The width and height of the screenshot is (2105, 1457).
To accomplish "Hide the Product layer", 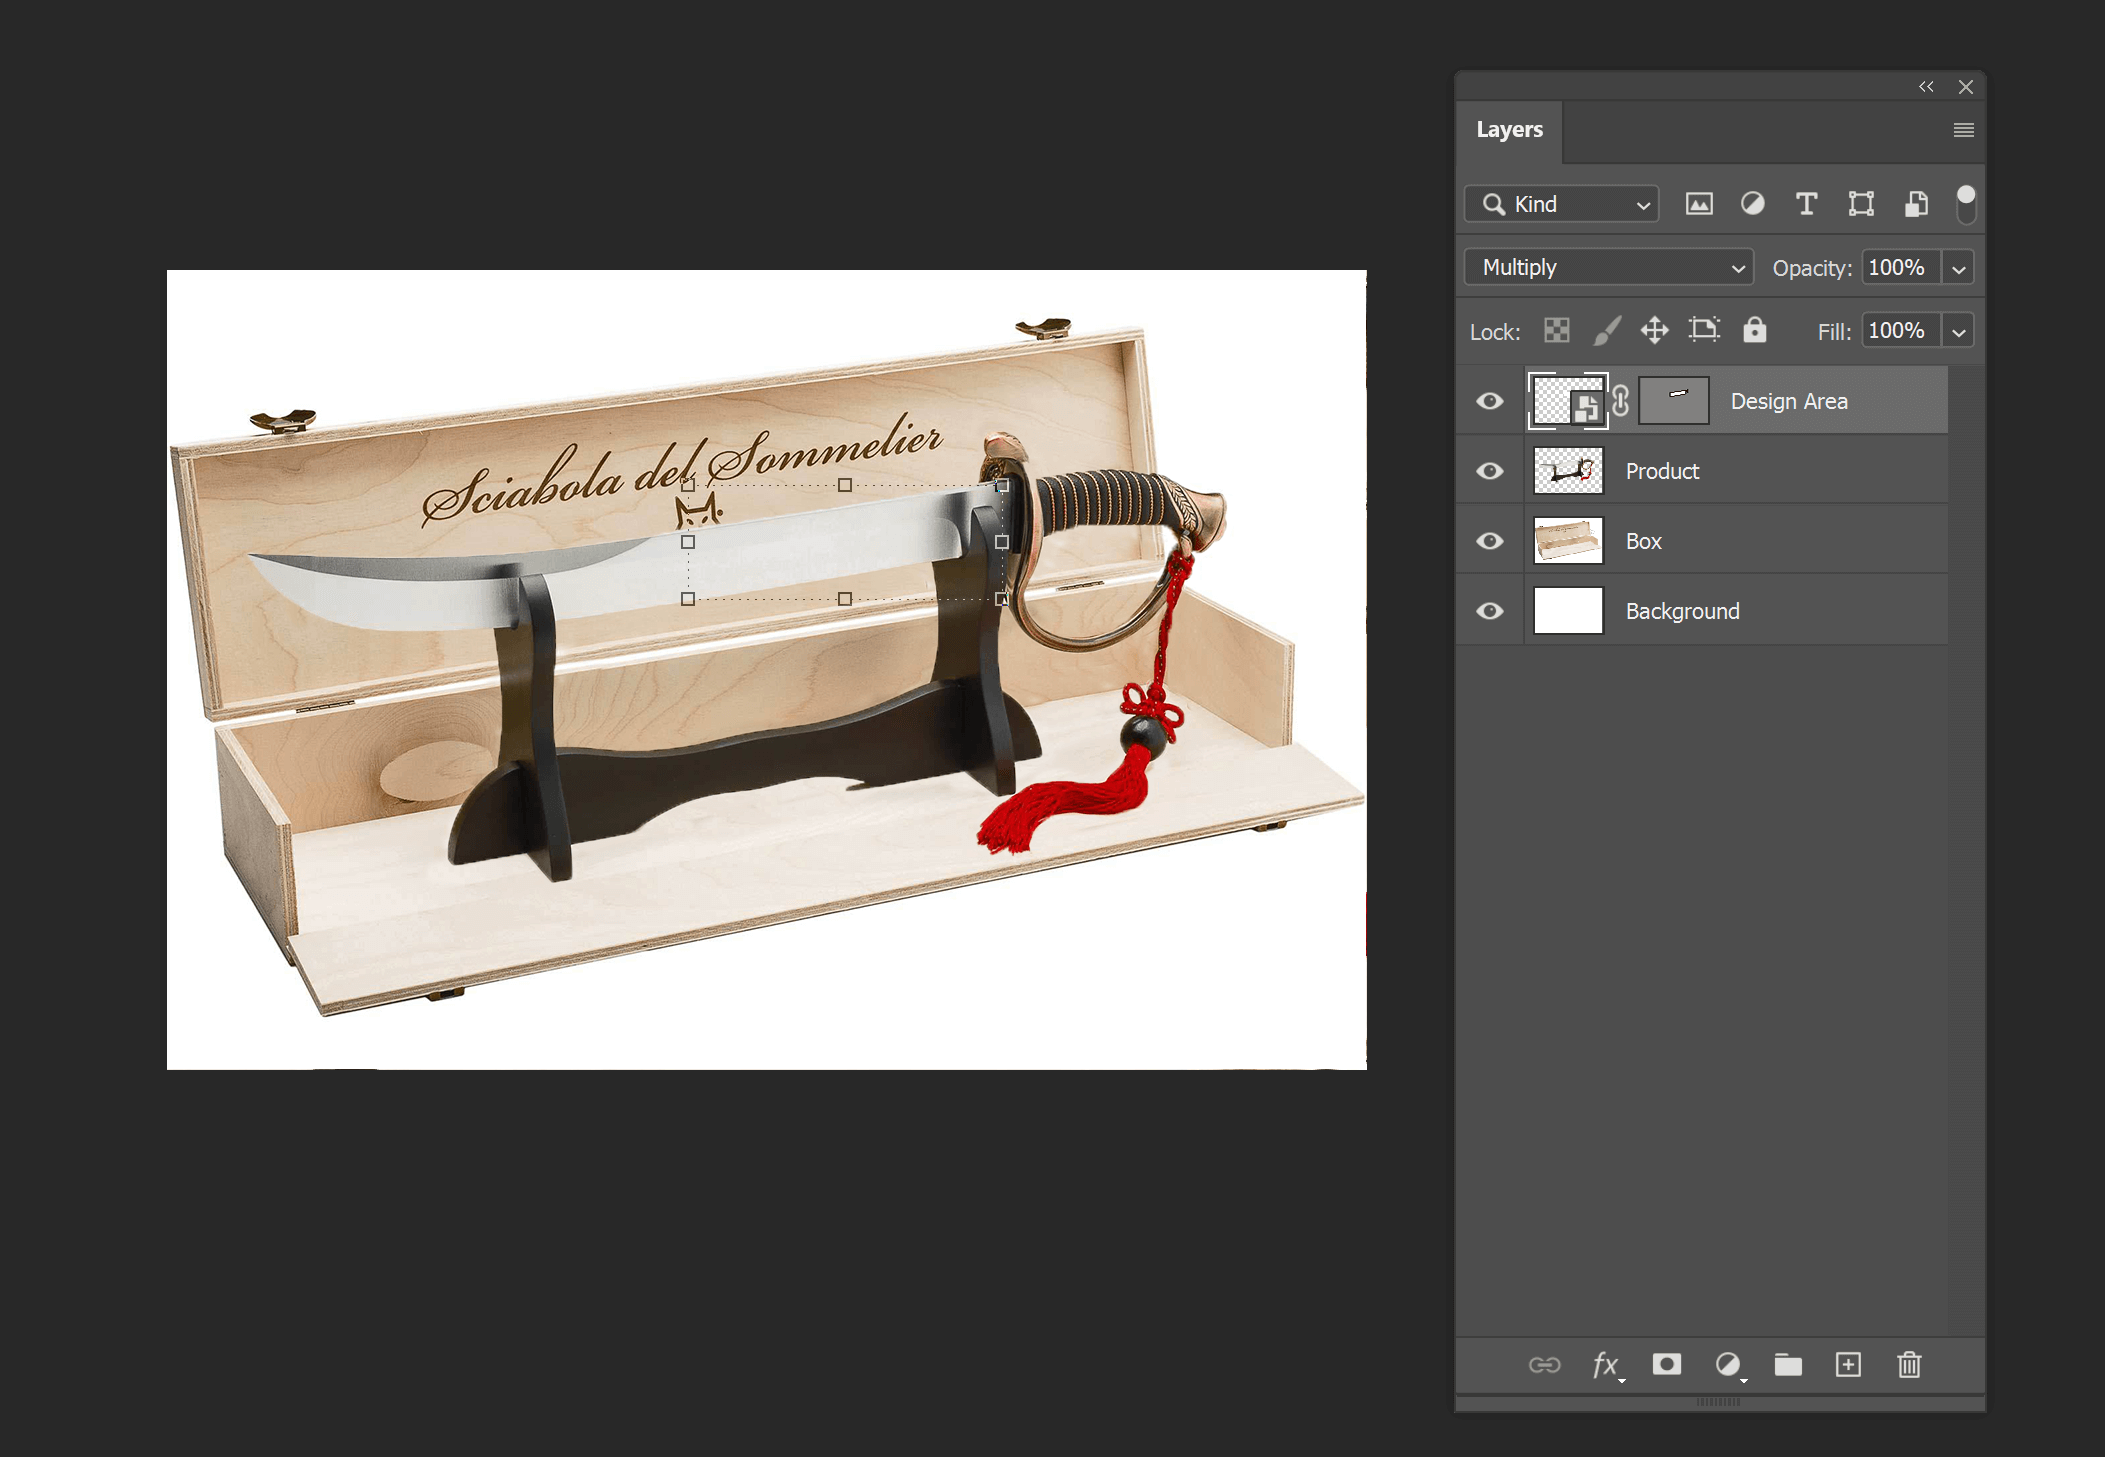I will [x=1490, y=471].
